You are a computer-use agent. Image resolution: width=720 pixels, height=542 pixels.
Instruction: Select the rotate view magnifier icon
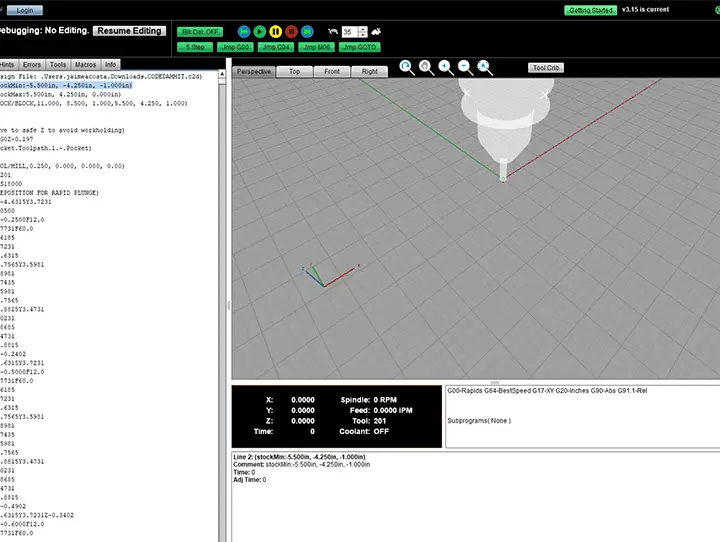pyautogui.click(x=406, y=68)
